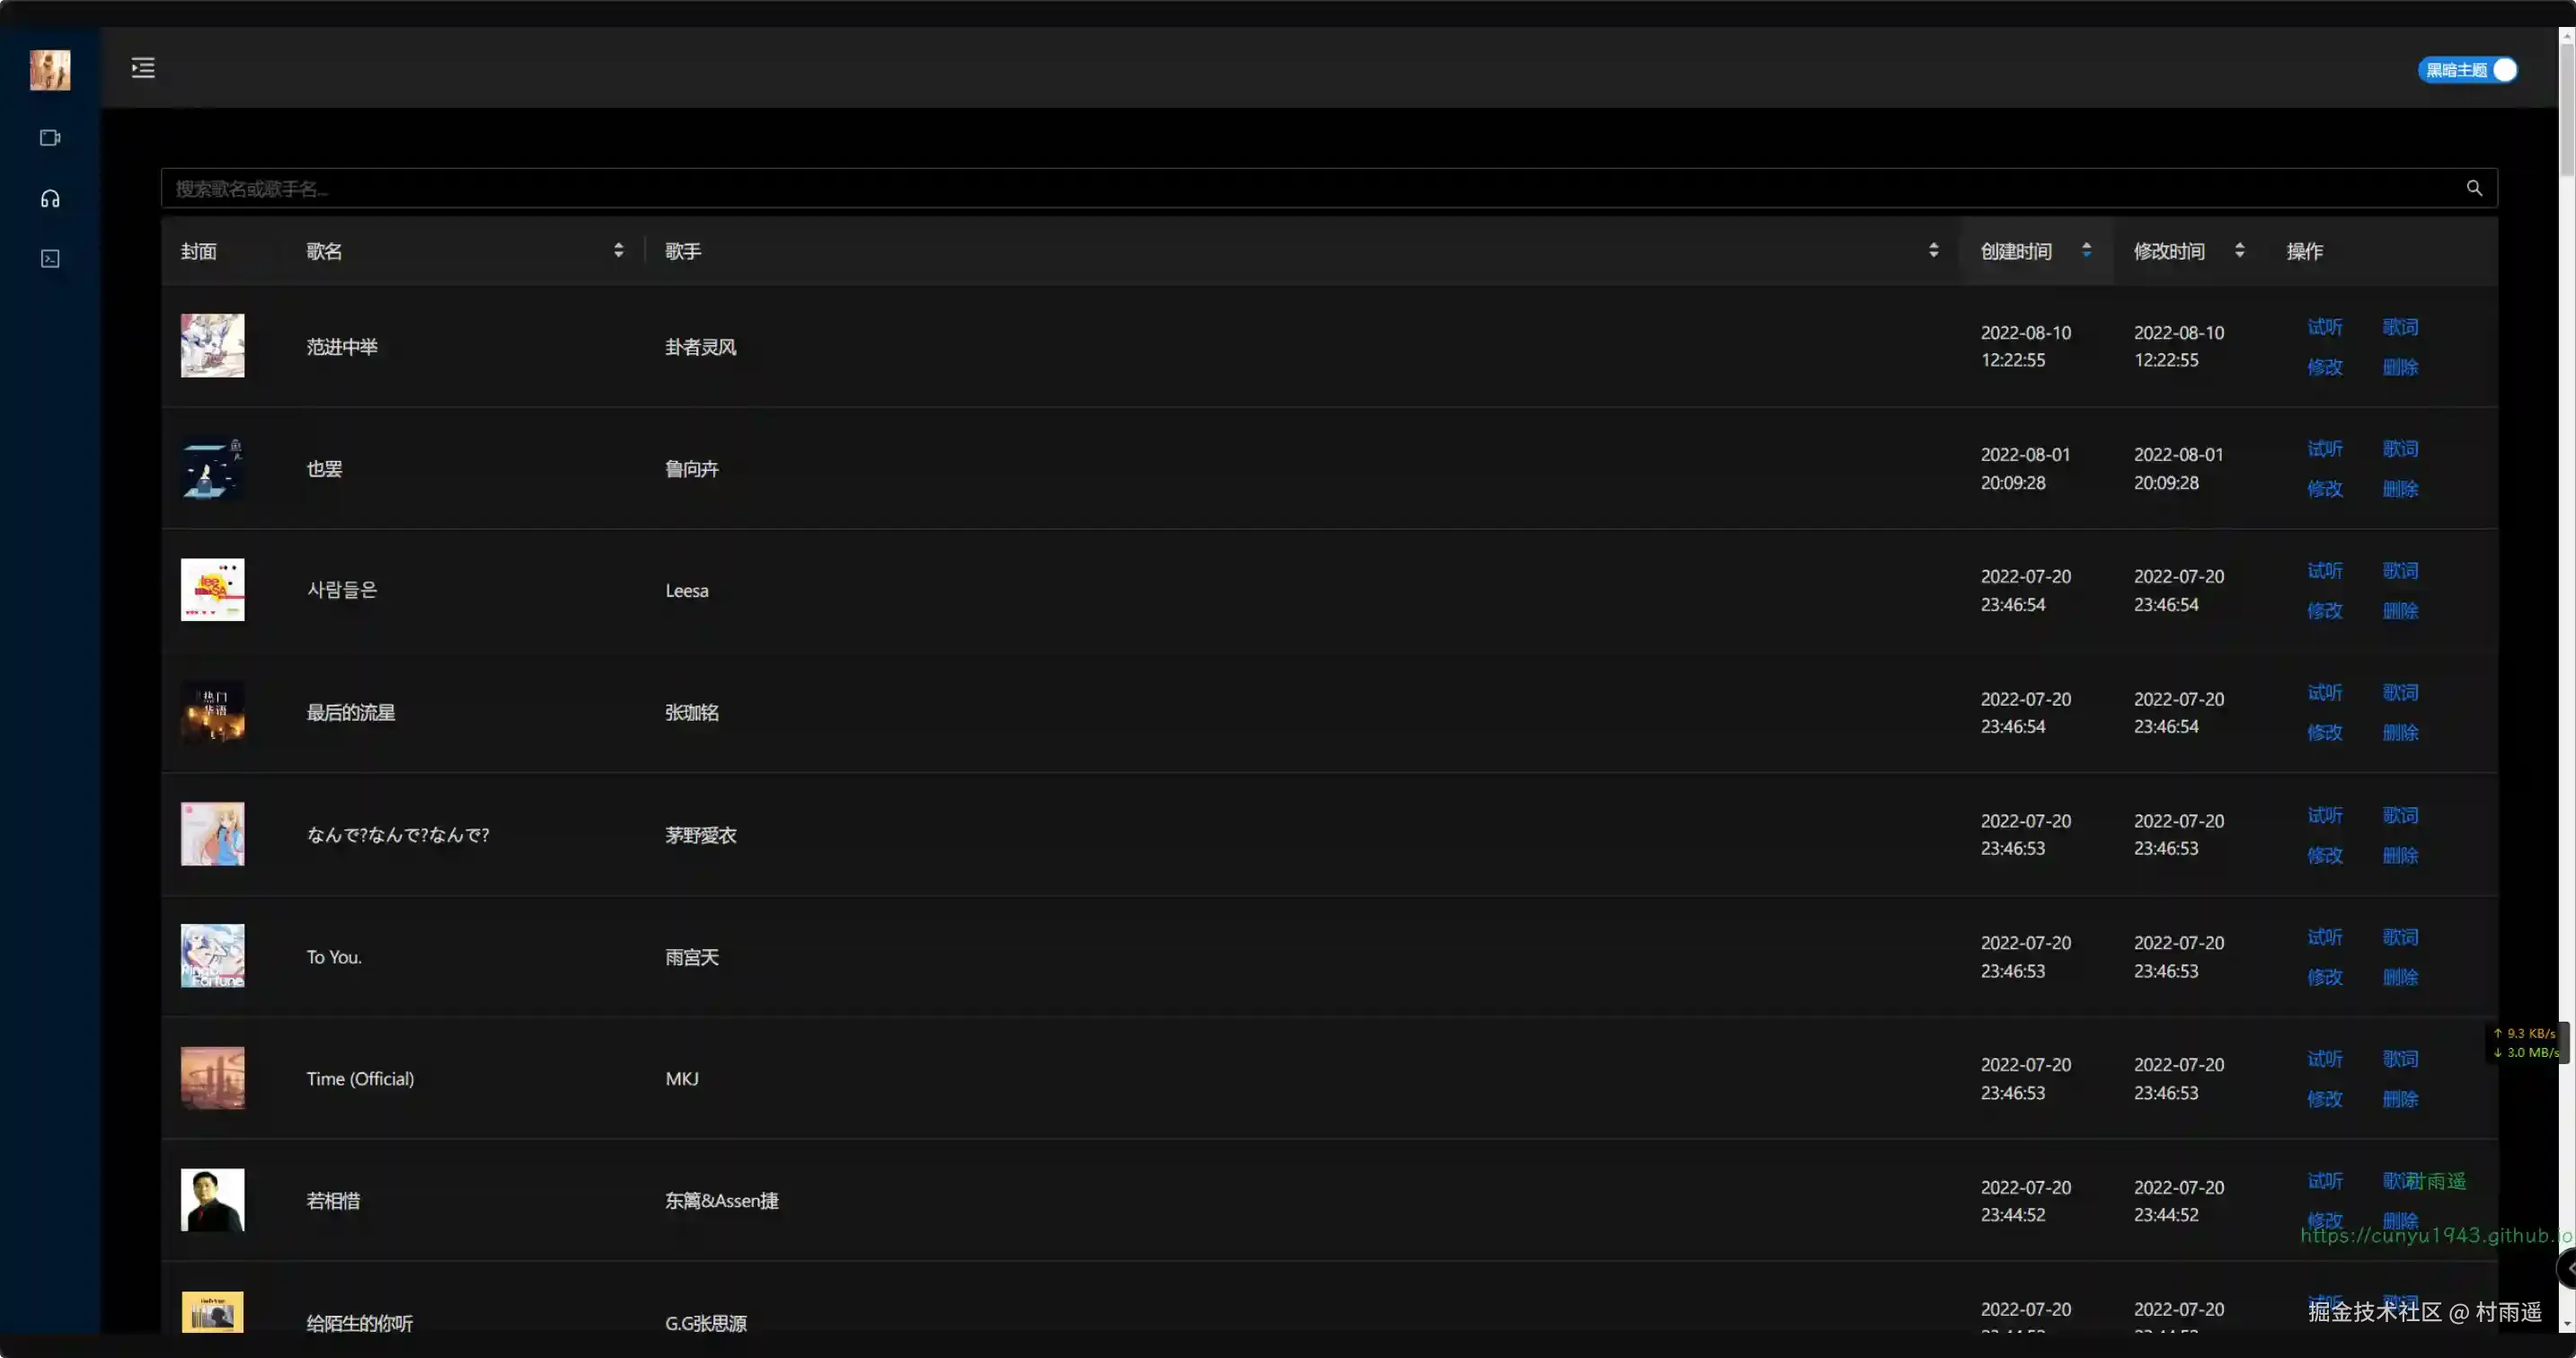Sort the table by 歌名 column
Image resolution: width=2576 pixels, height=1358 pixels.
[x=618, y=250]
